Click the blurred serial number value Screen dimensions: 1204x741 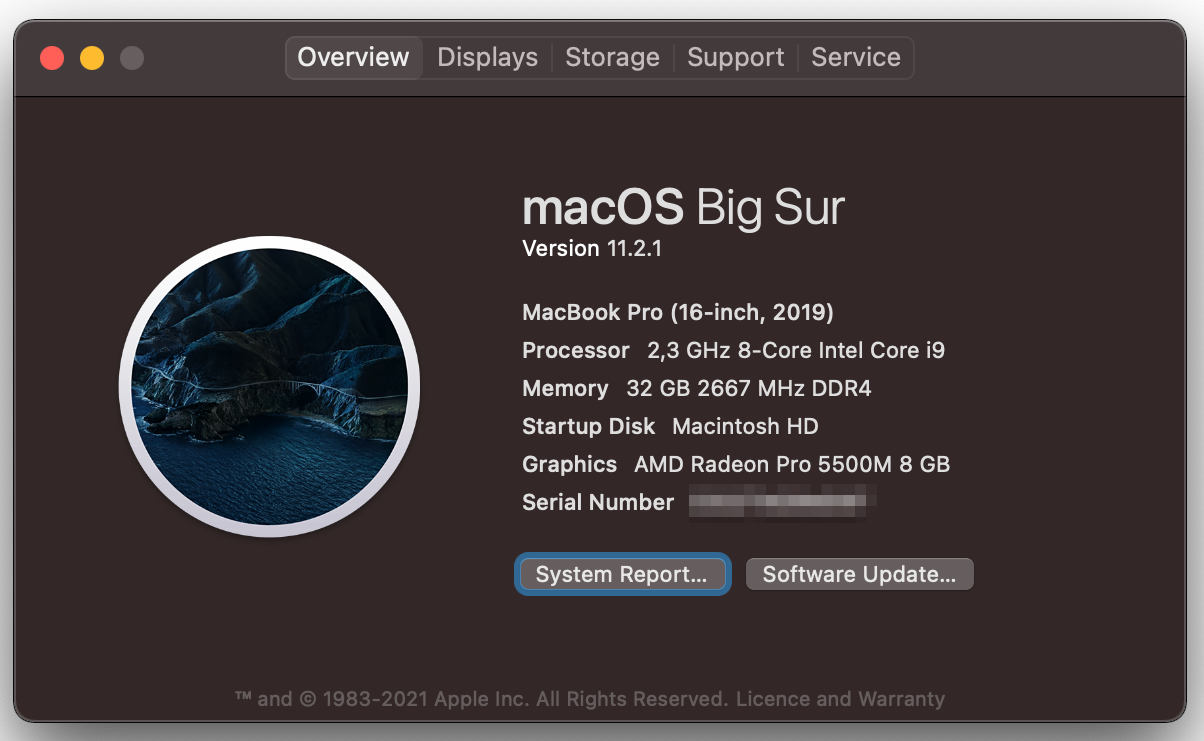coord(783,502)
